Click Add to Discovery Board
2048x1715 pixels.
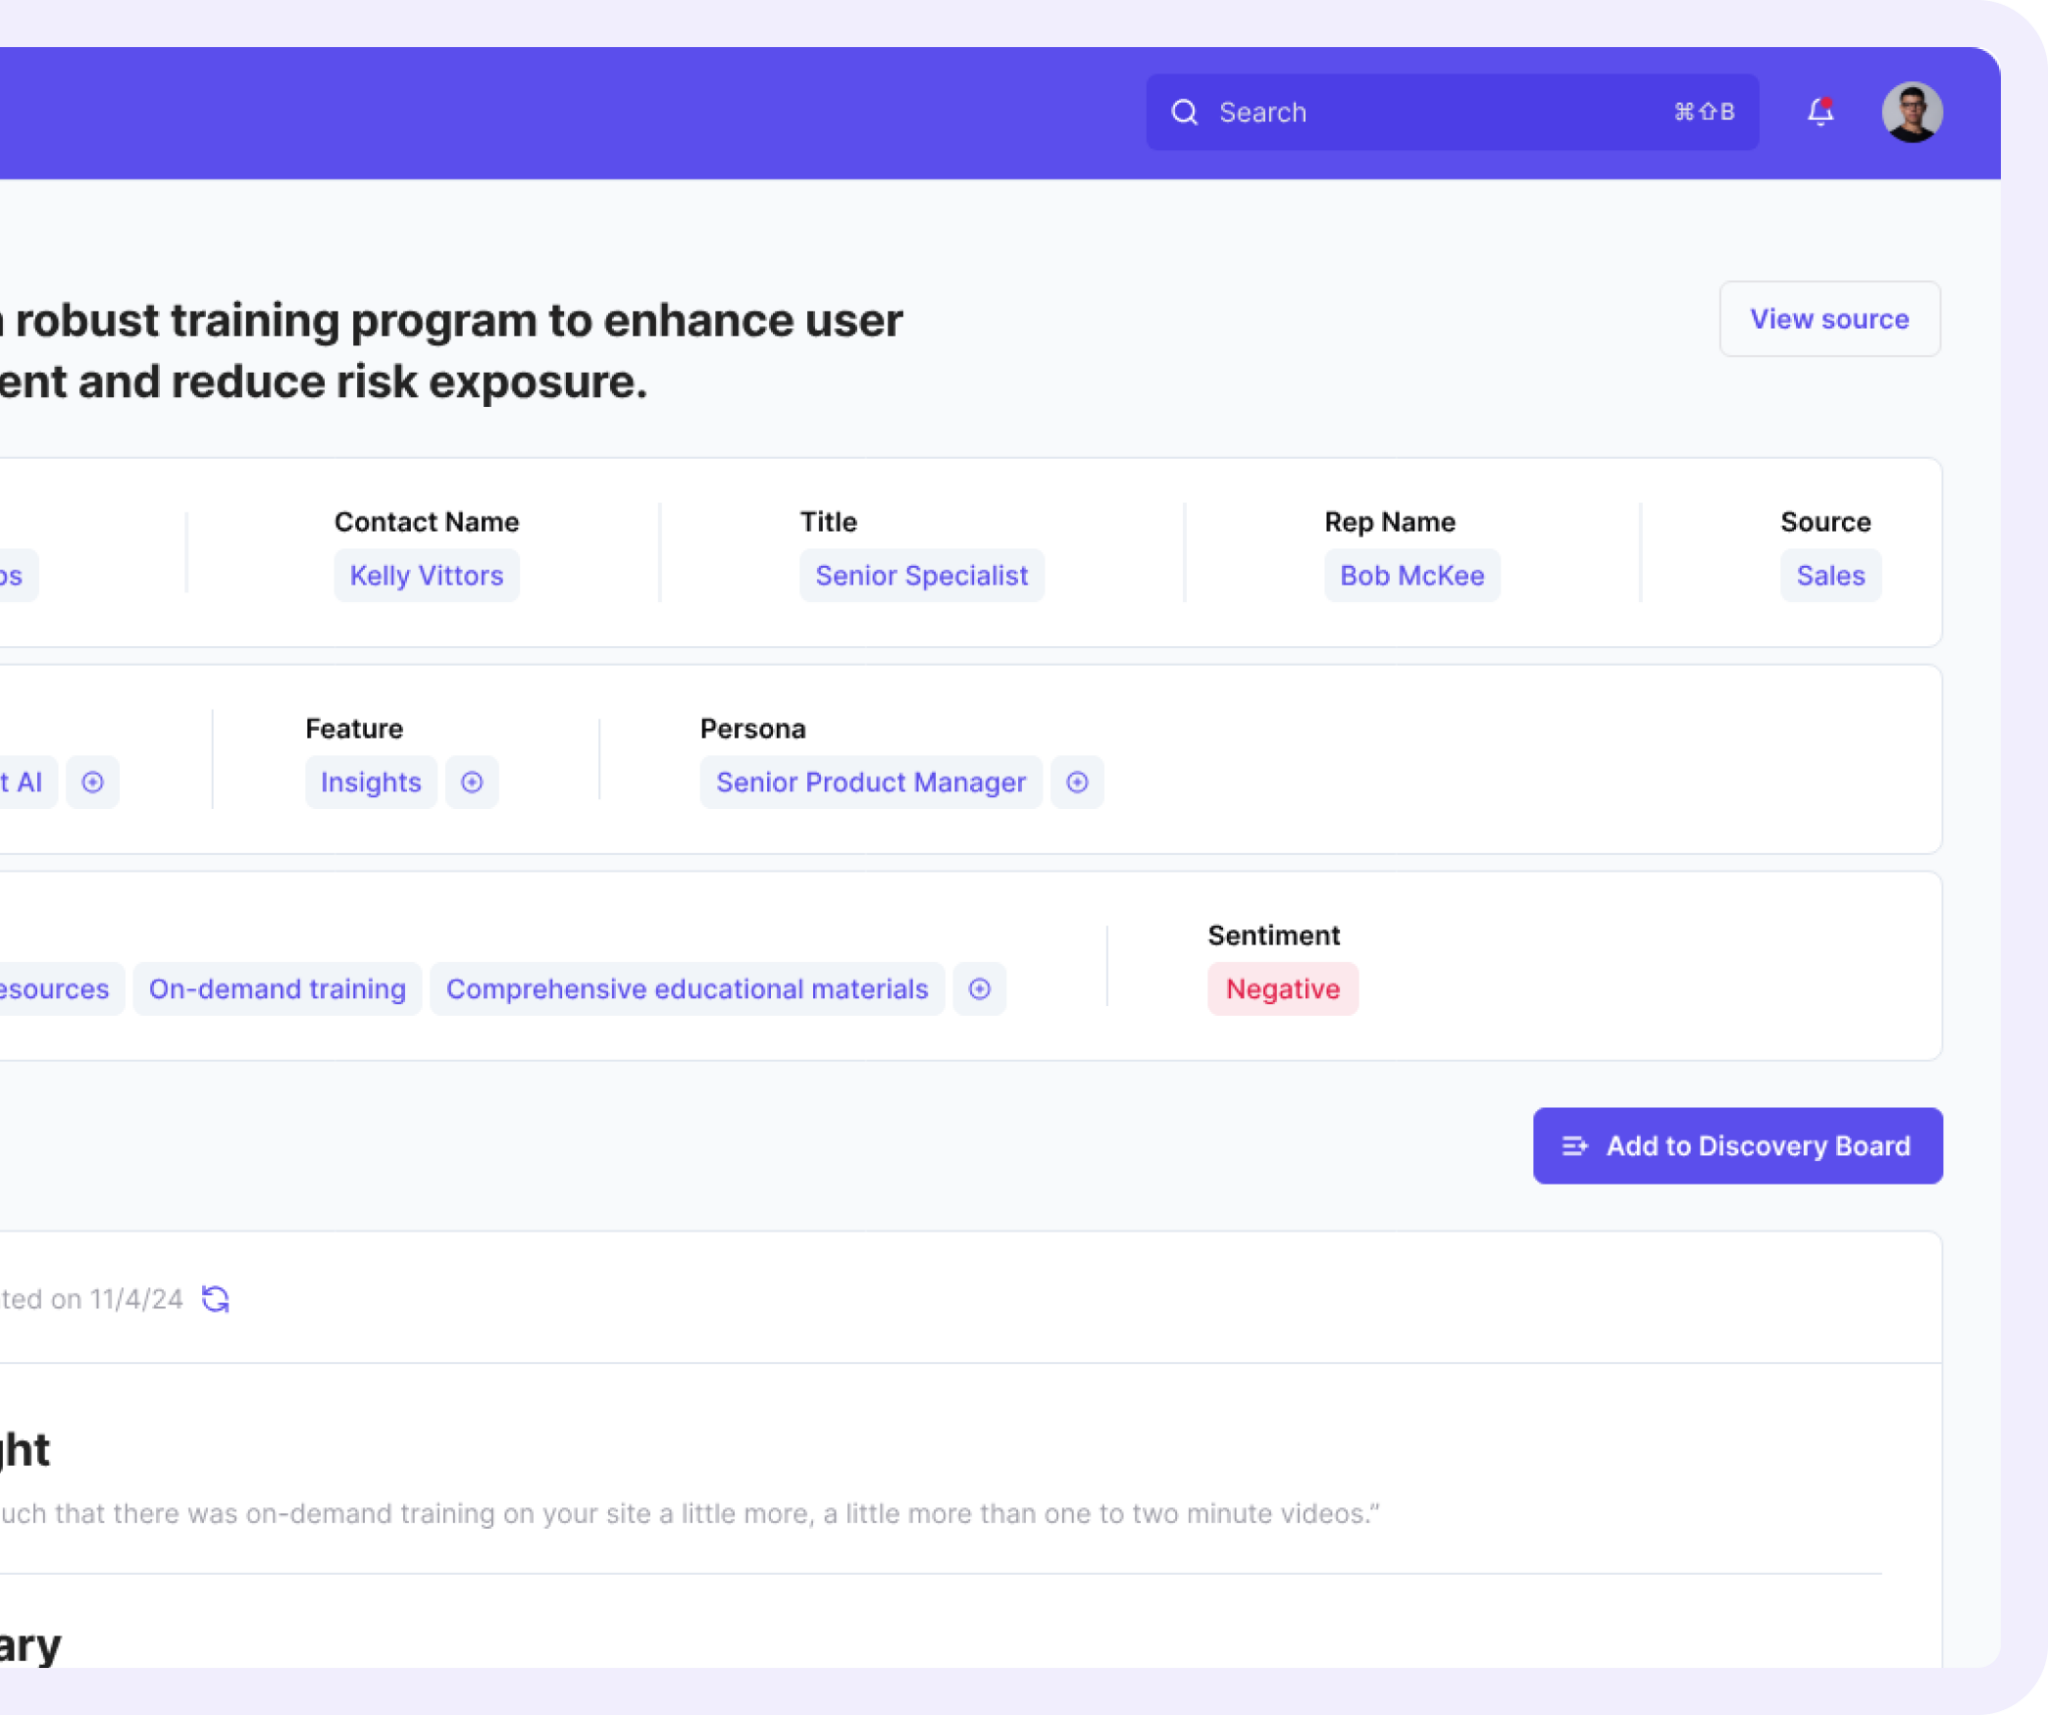tap(1737, 1146)
